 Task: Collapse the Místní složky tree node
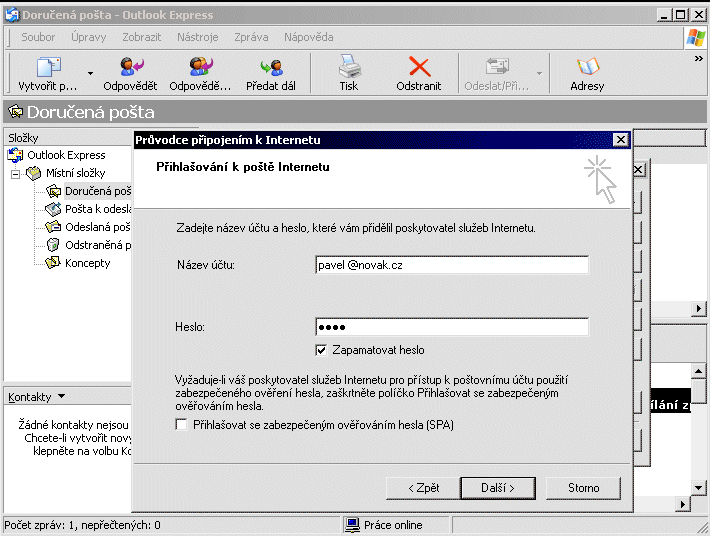click(x=15, y=174)
